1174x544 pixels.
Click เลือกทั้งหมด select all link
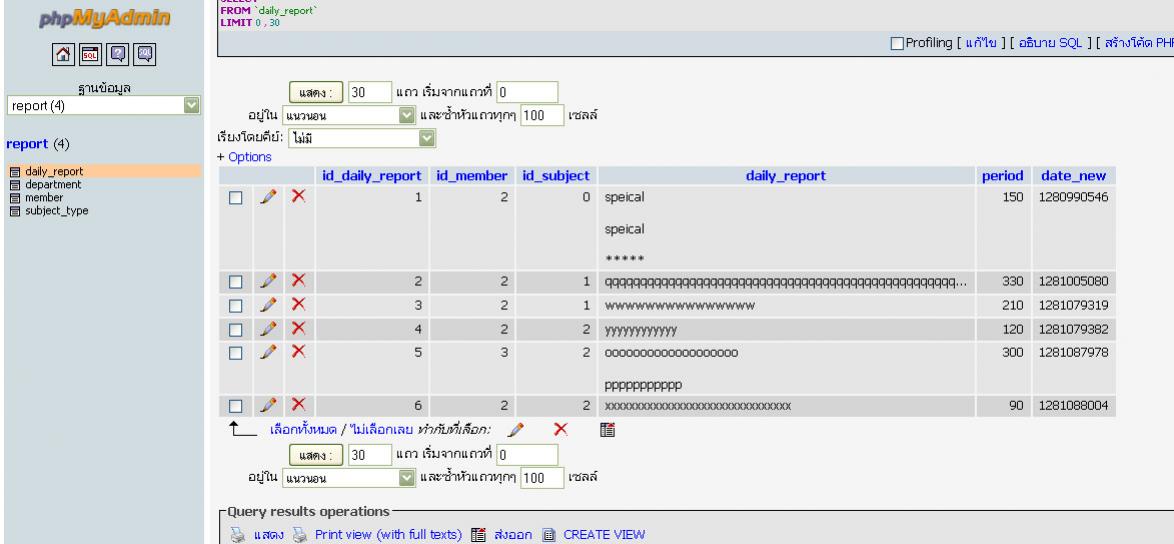click(303, 430)
